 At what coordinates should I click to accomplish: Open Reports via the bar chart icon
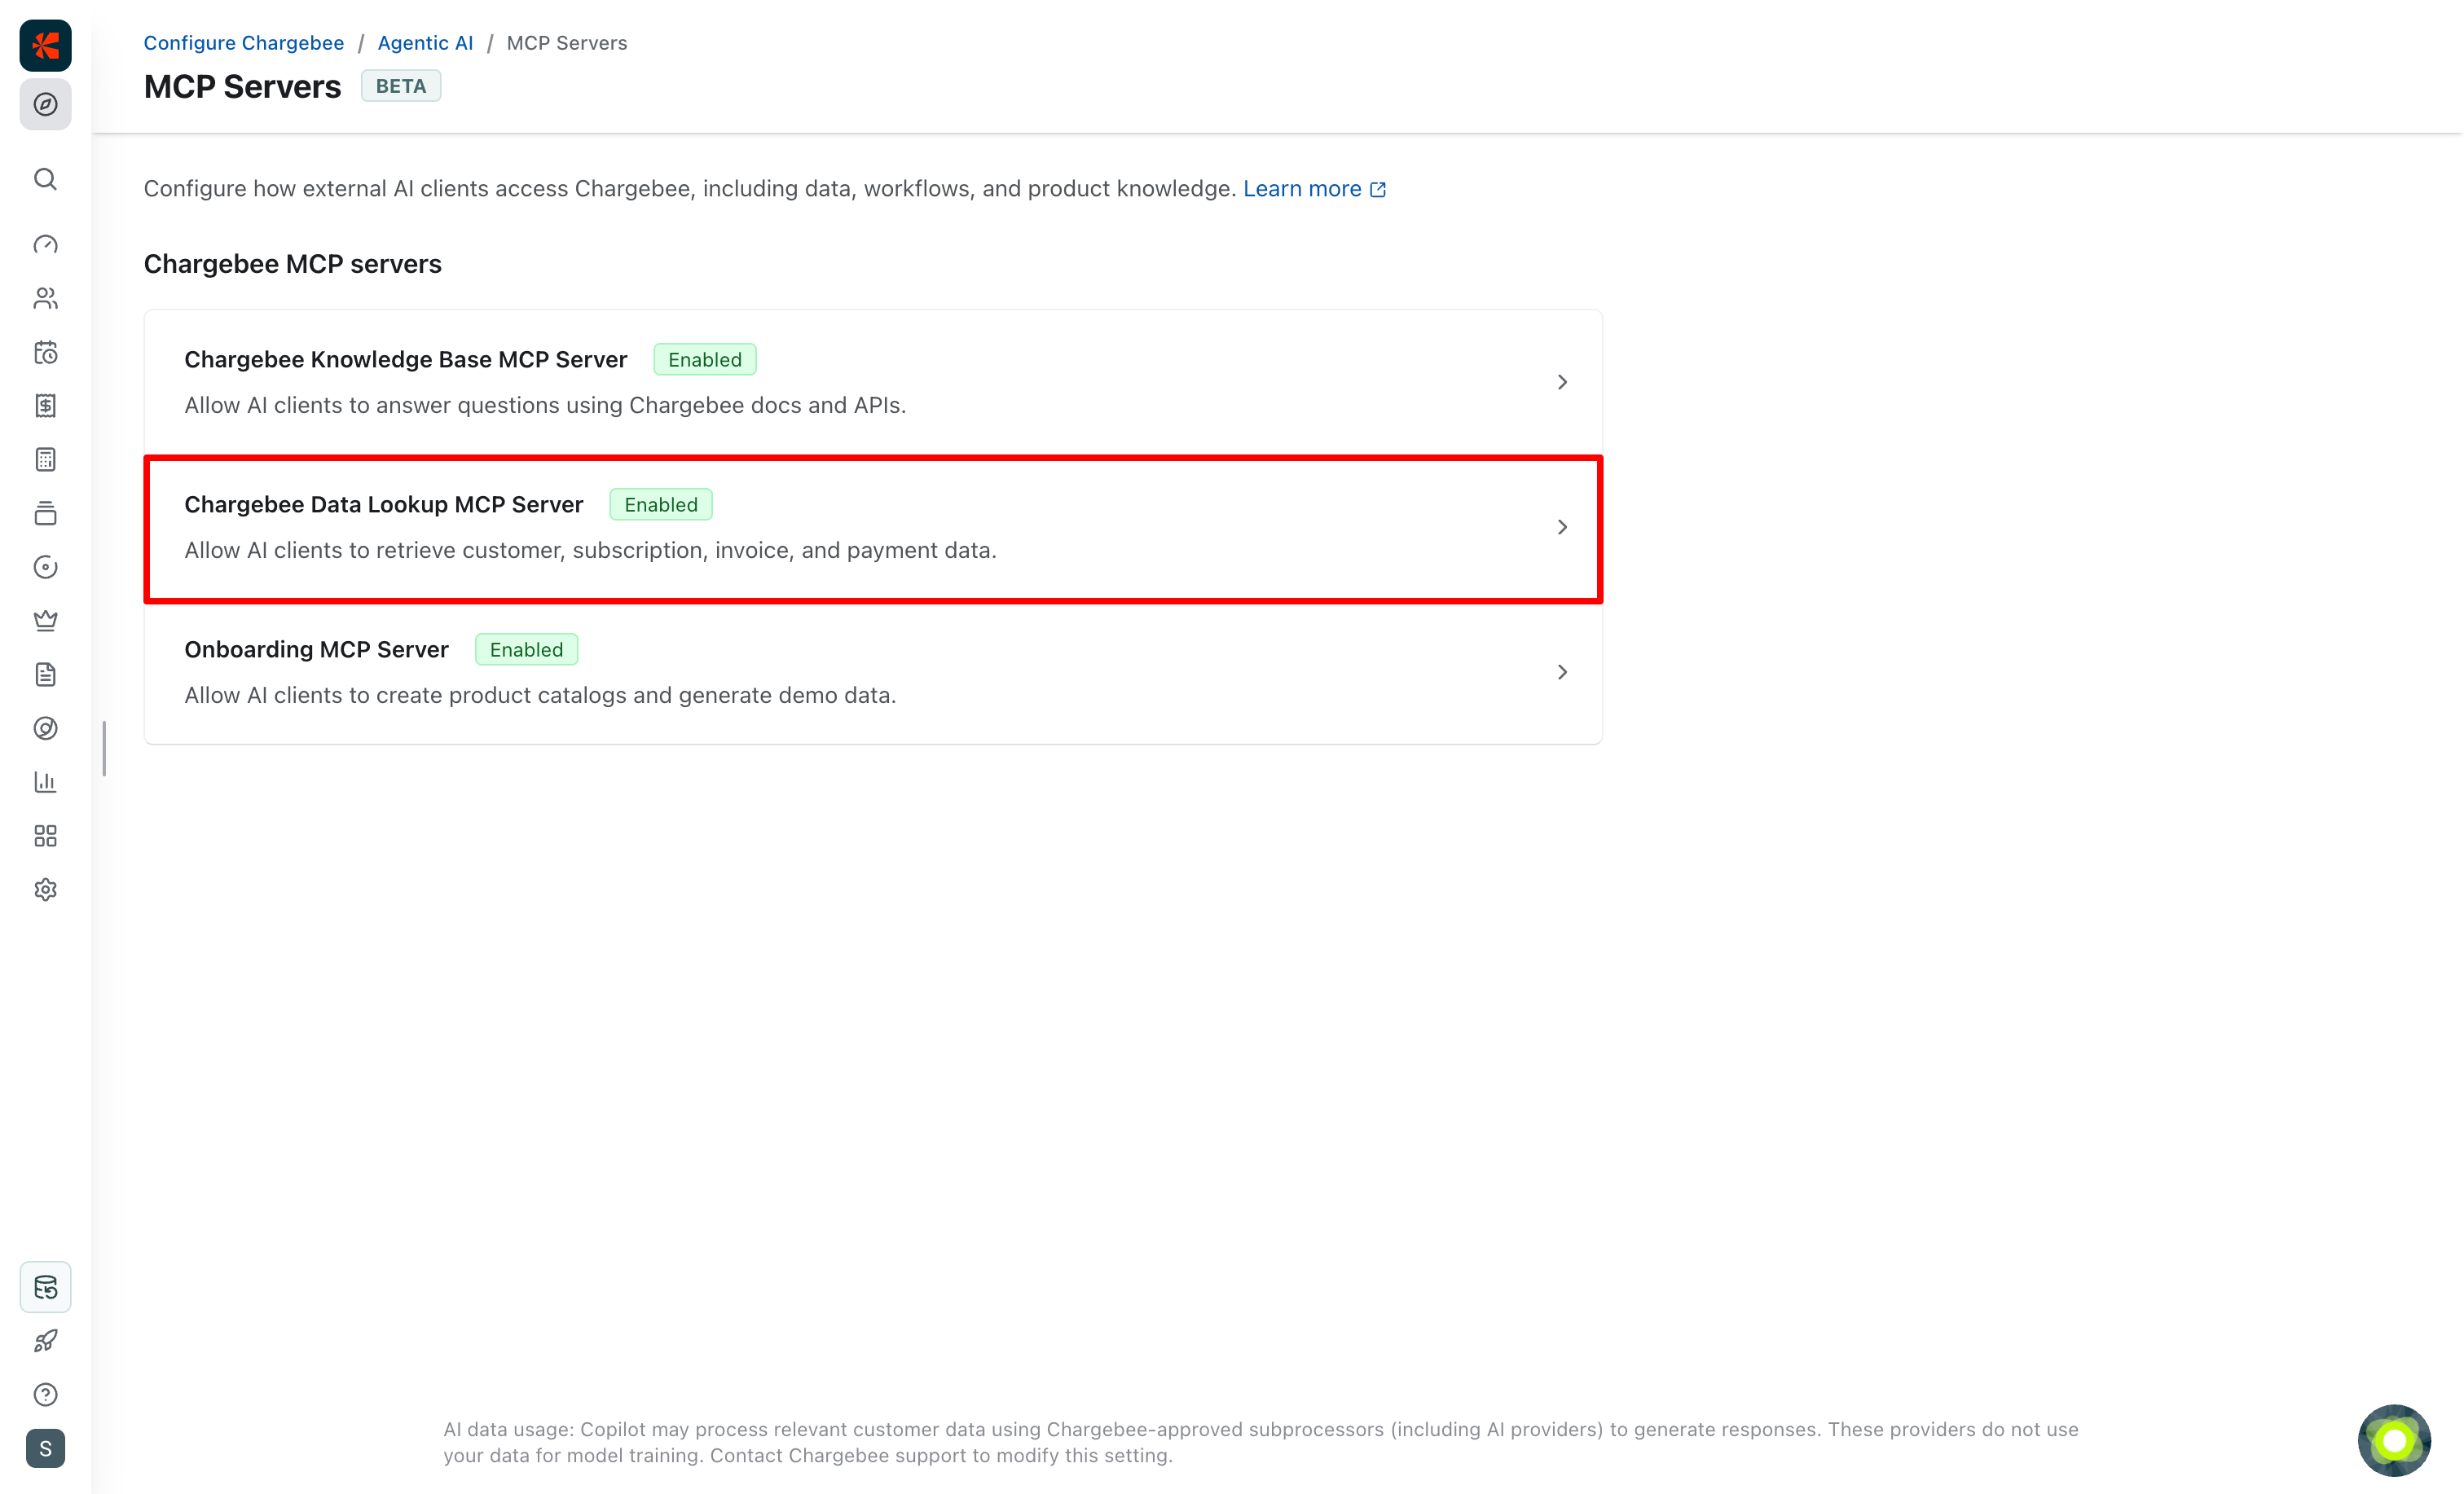[45, 782]
